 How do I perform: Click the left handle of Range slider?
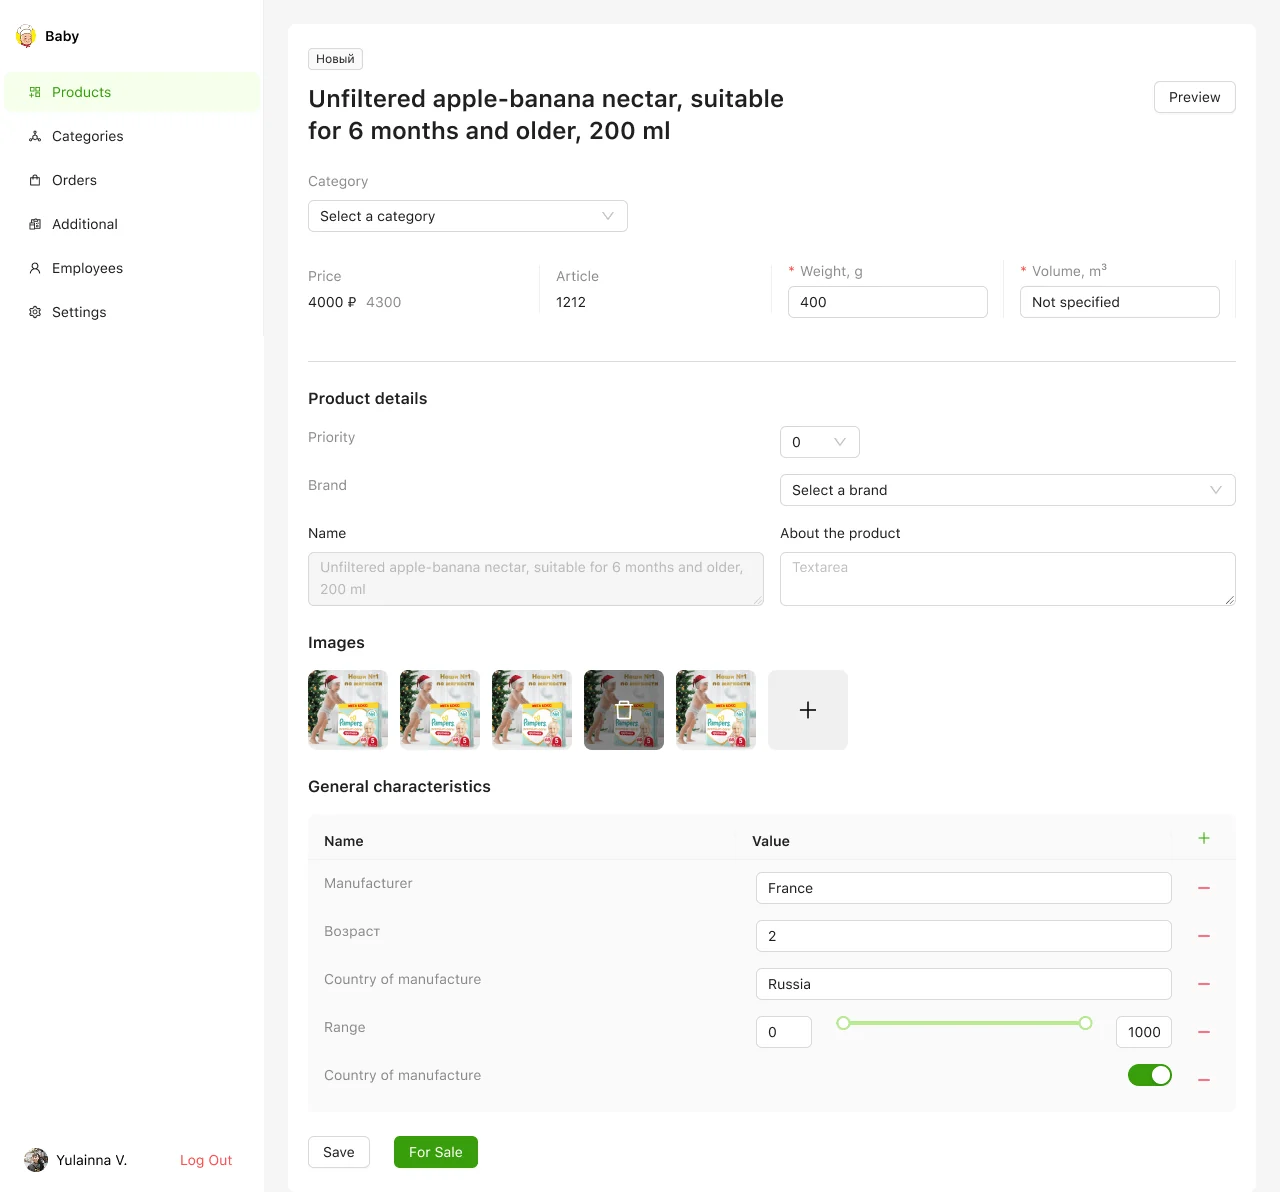tap(843, 1023)
